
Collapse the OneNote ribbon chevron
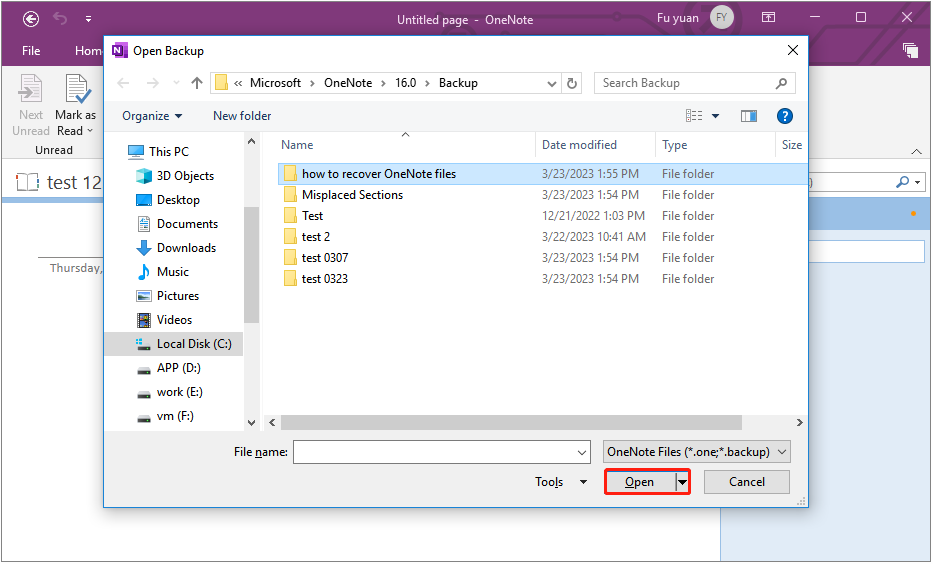click(x=916, y=152)
